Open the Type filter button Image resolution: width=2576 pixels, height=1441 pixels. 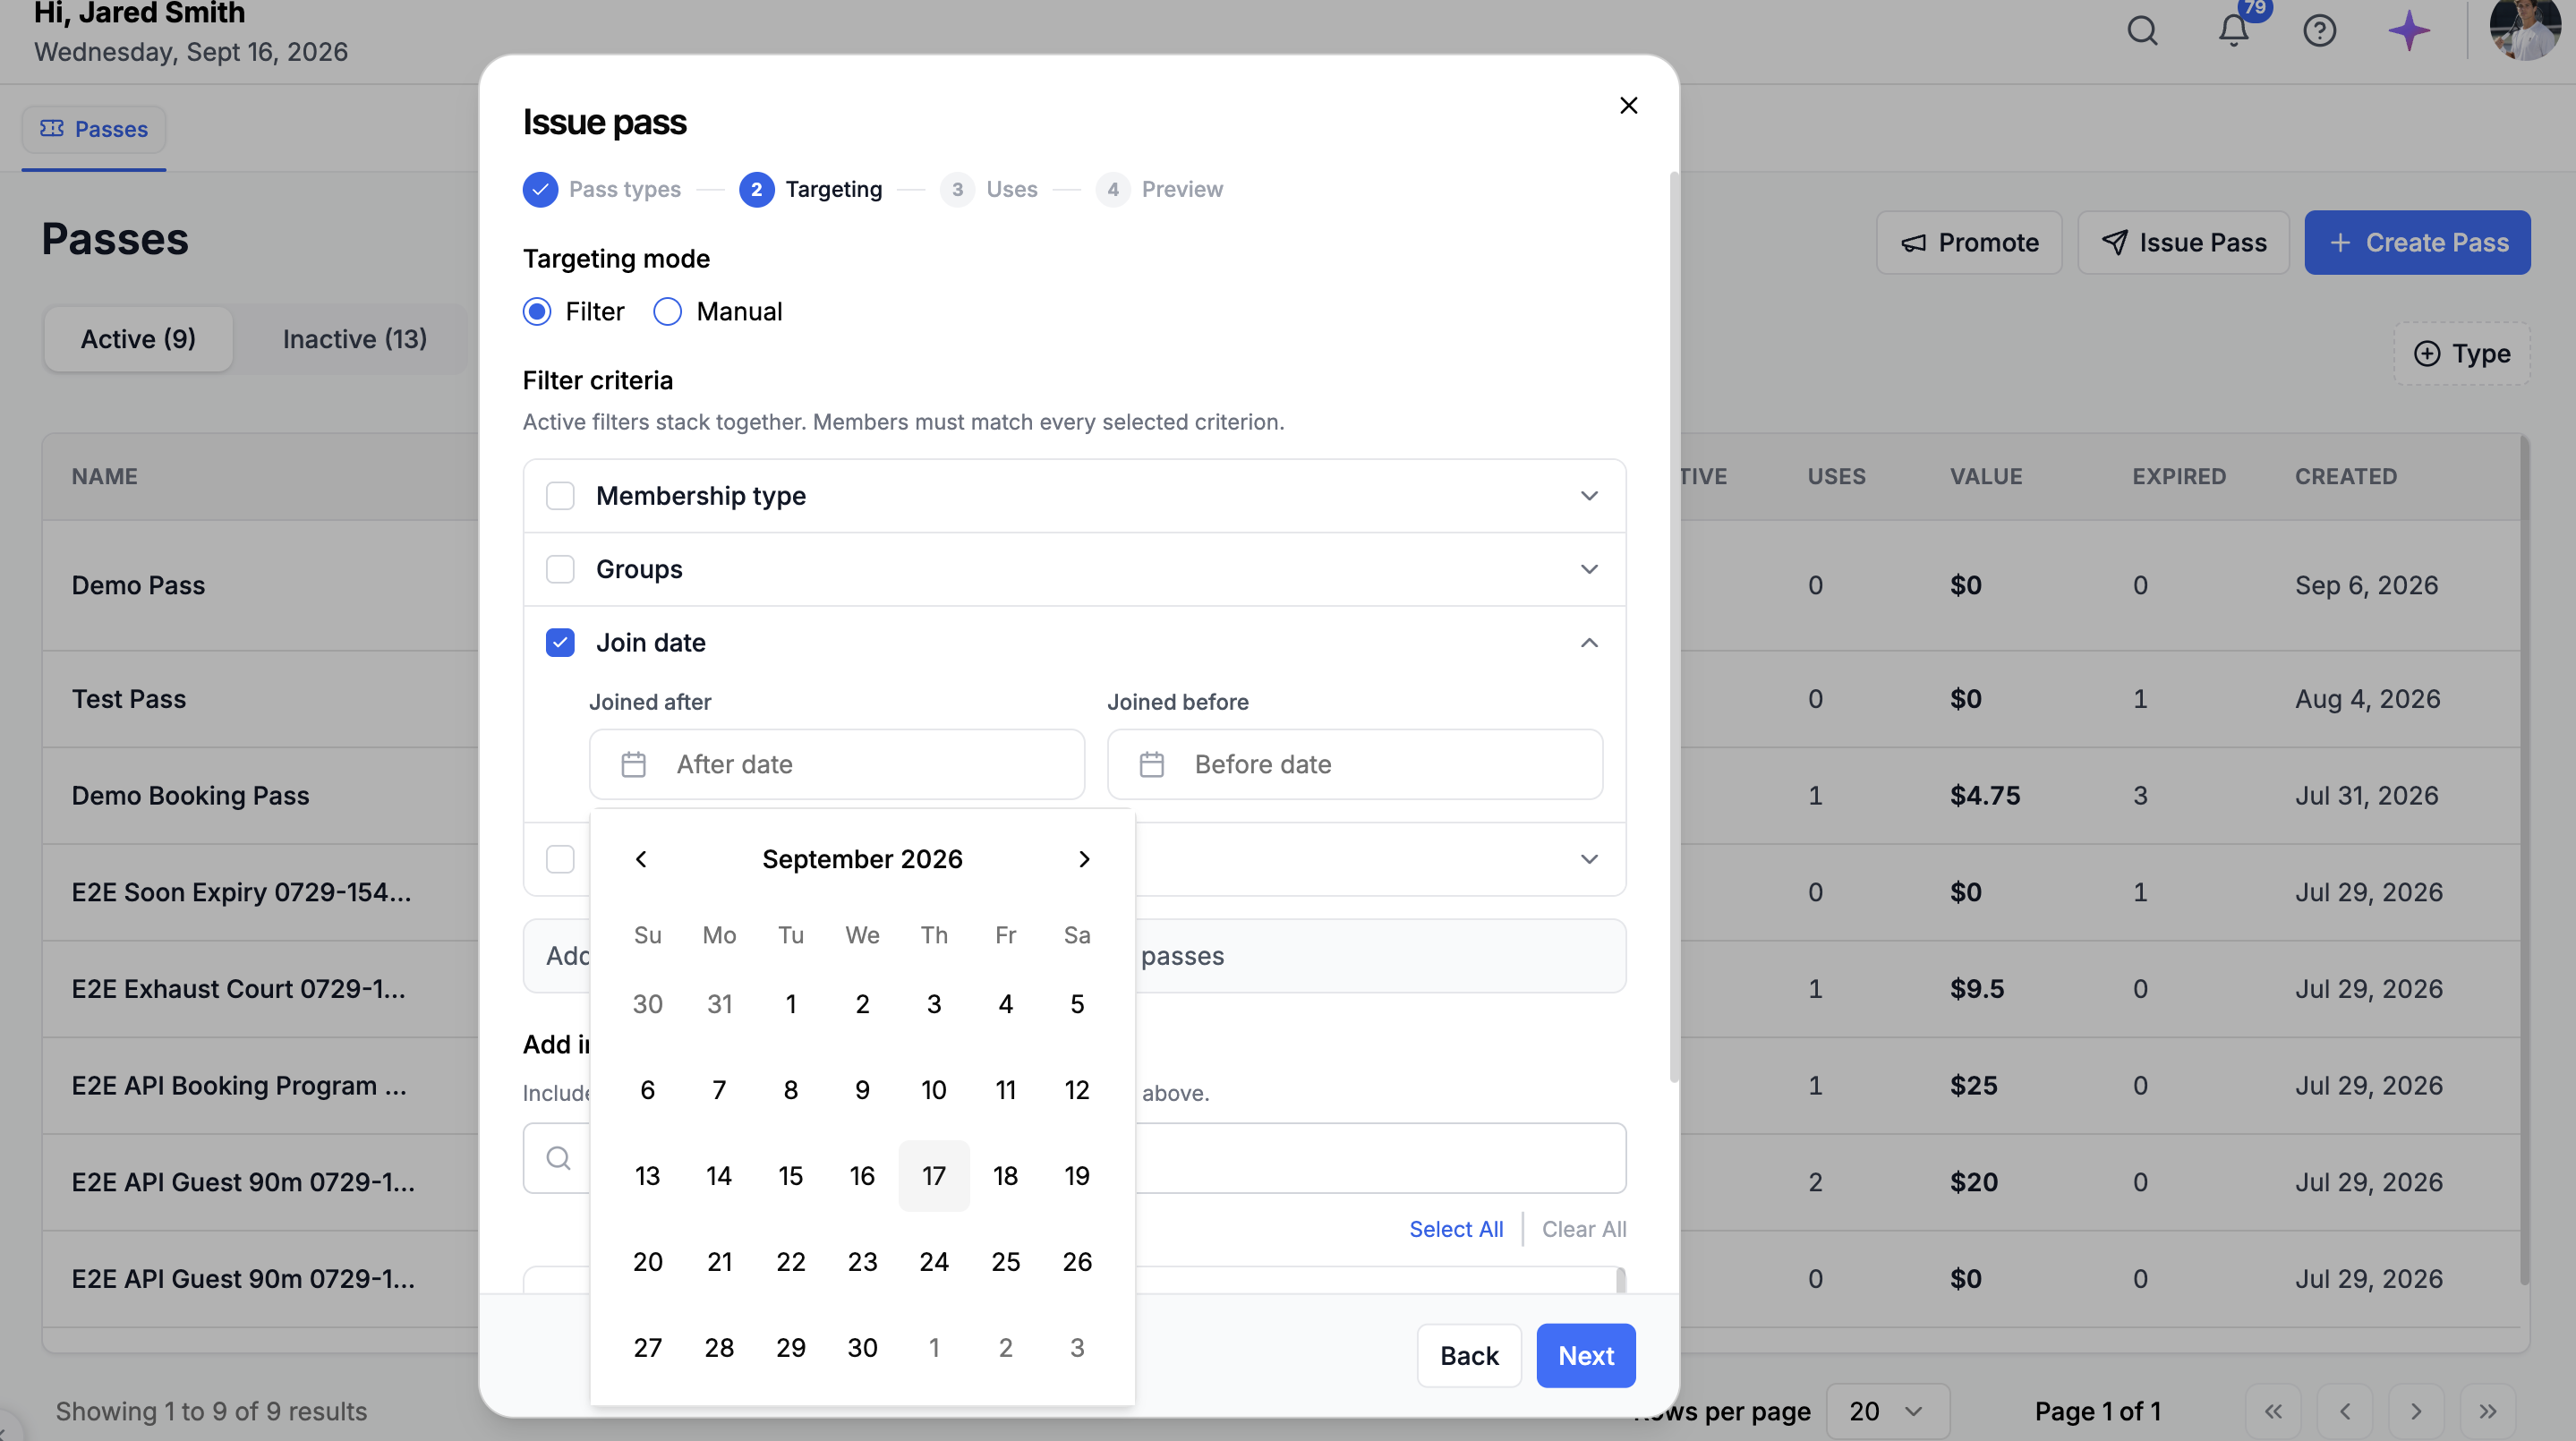click(x=2462, y=353)
